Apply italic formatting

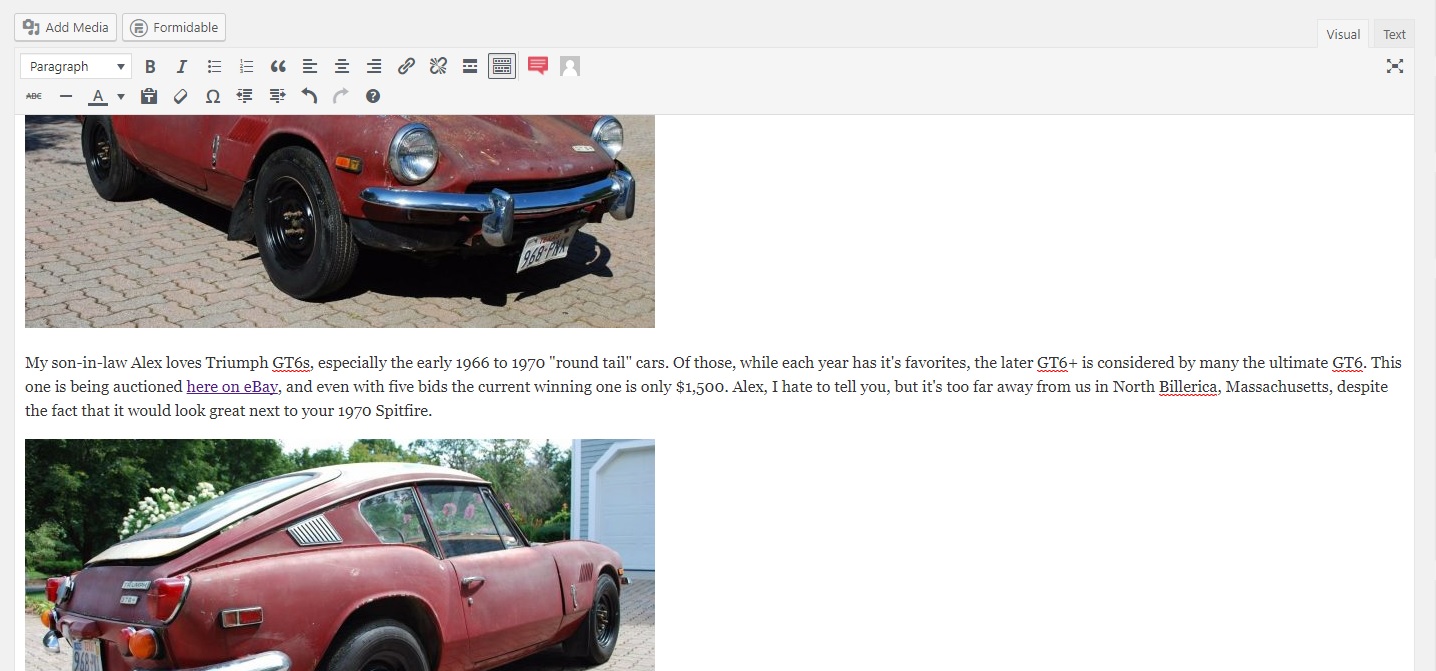[182, 67]
